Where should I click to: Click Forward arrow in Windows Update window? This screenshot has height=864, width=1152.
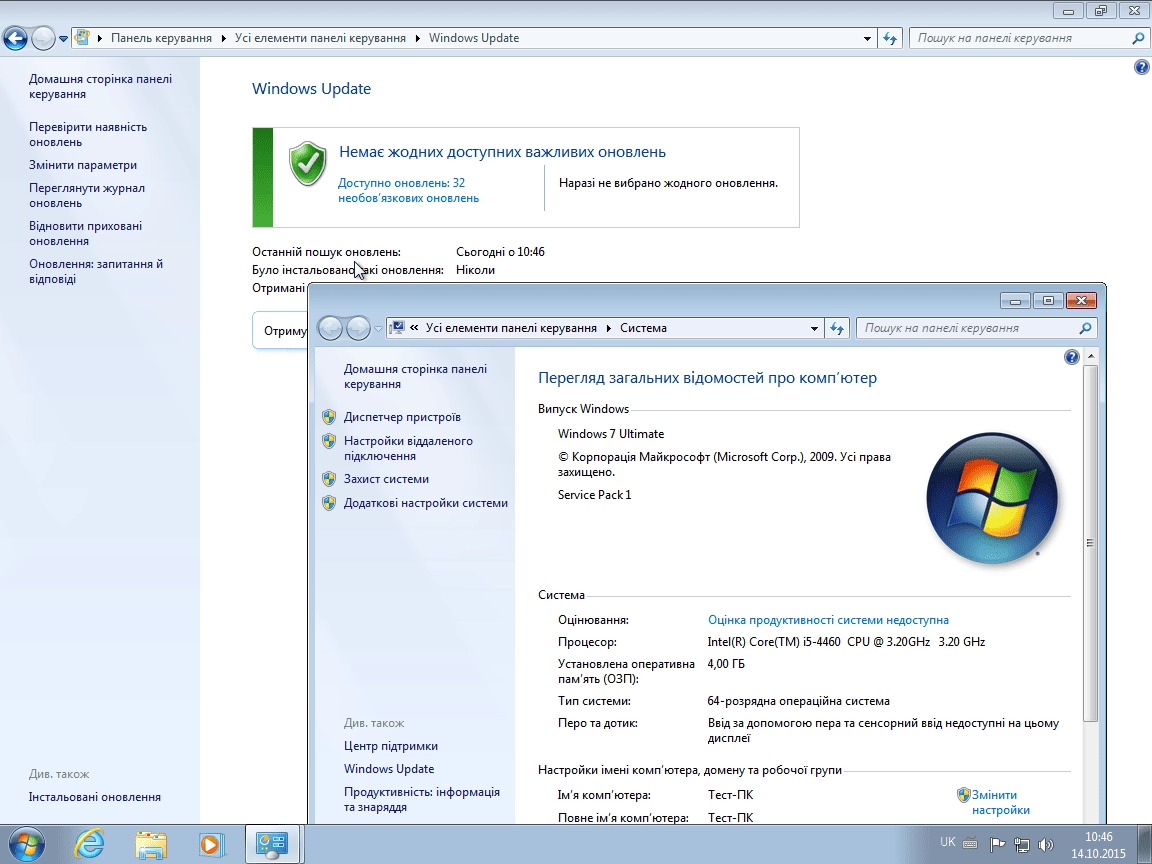pyautogui.click(x=43, y=38)
